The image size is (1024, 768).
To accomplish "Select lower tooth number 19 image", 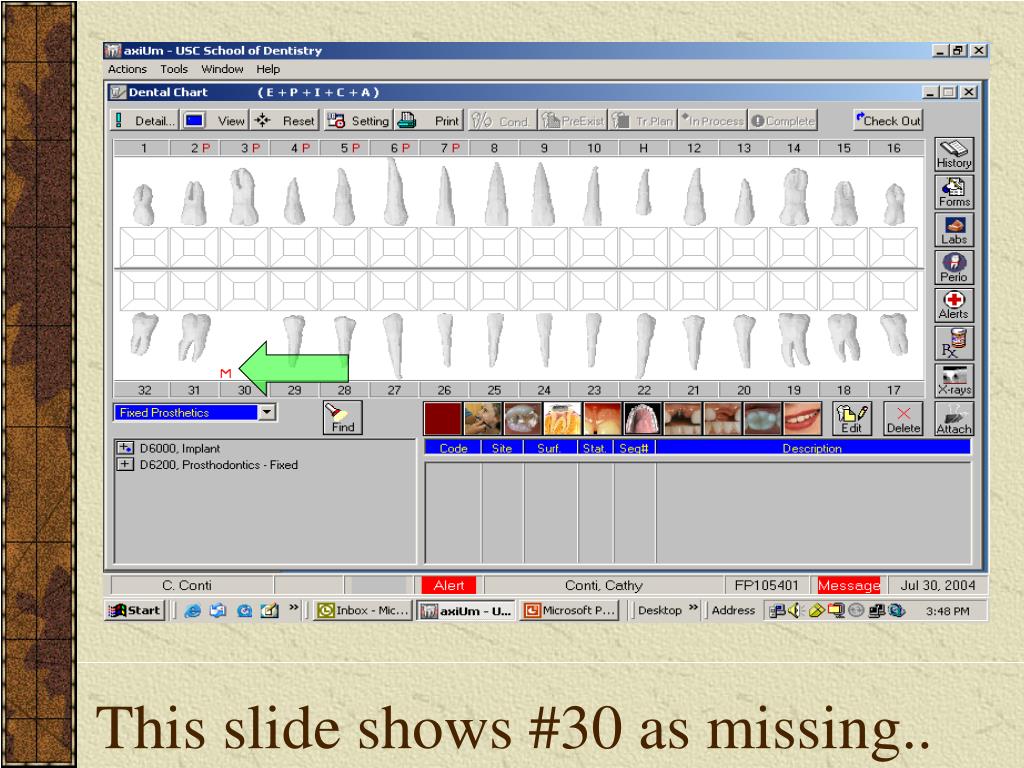I will coord(793,338).
